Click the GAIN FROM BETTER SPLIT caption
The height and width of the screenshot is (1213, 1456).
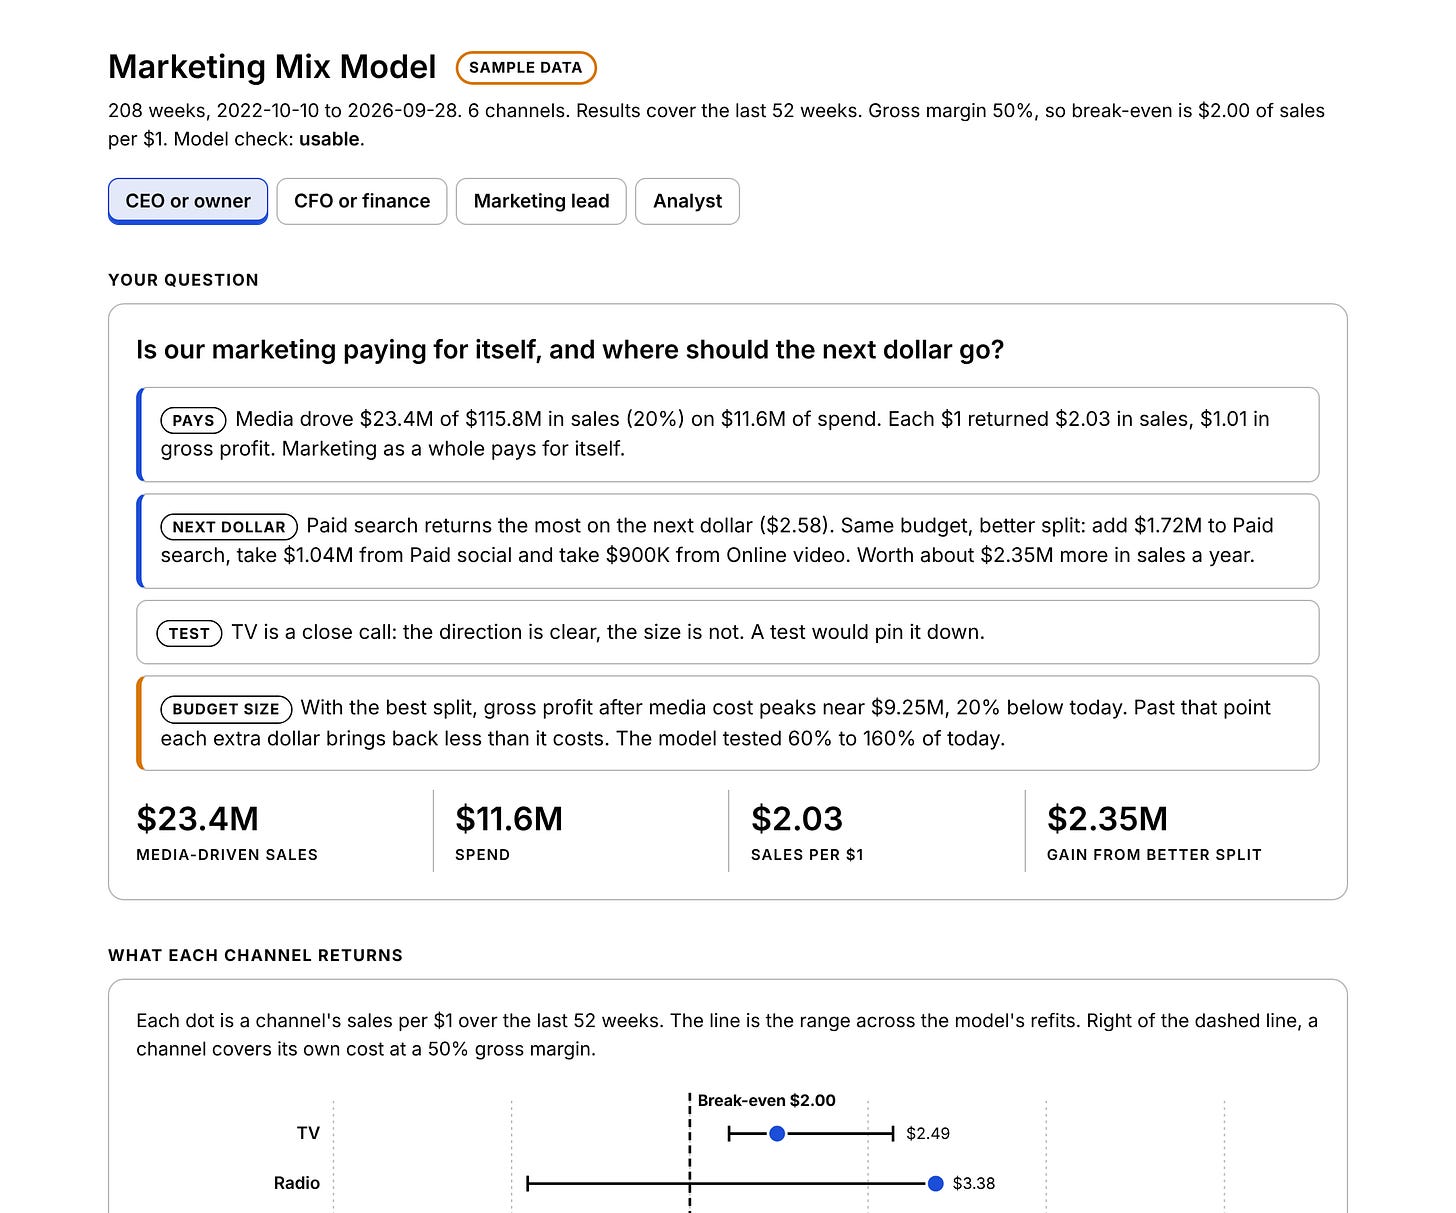click(x=1154, y=855)
